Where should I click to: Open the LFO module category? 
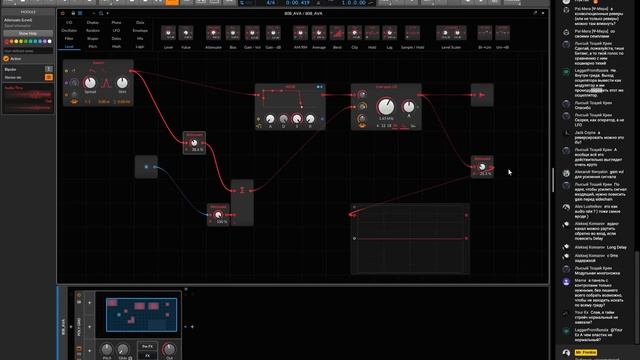click(116, 31)
